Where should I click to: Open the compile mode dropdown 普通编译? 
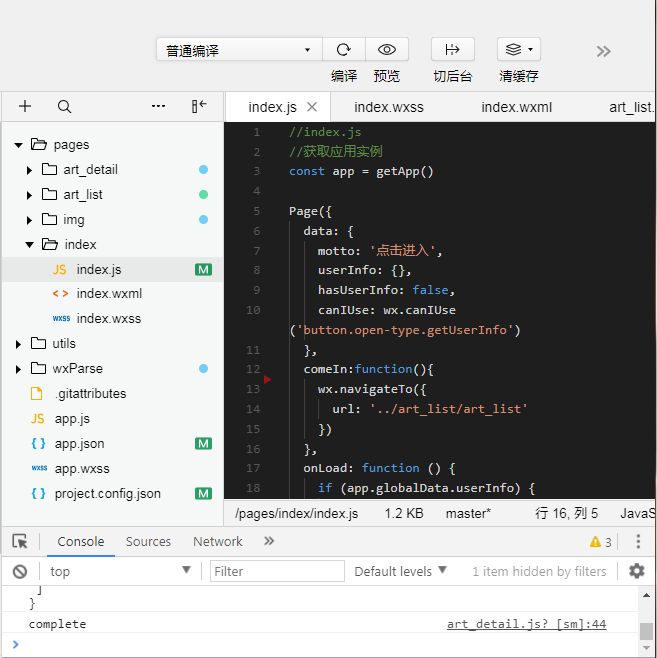click(239, 50)
